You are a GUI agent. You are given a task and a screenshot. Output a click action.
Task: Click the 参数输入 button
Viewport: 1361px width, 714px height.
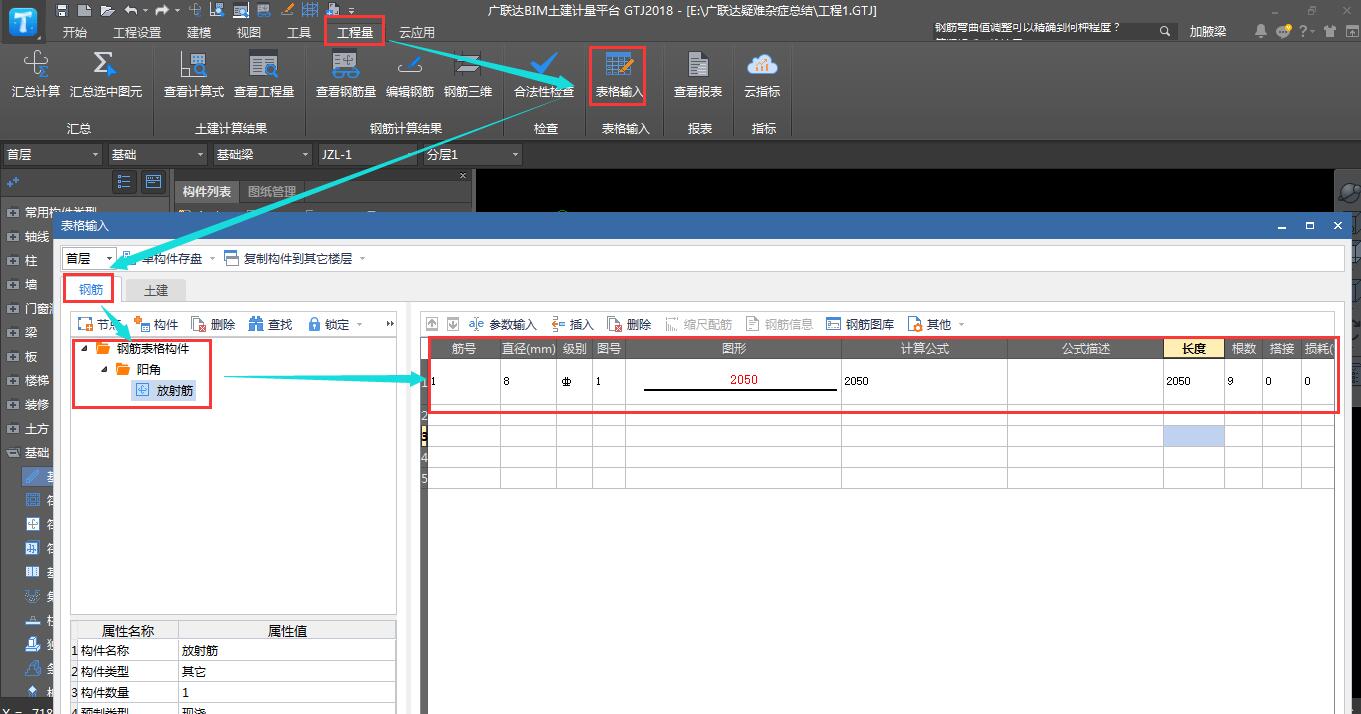coord(503,324)
